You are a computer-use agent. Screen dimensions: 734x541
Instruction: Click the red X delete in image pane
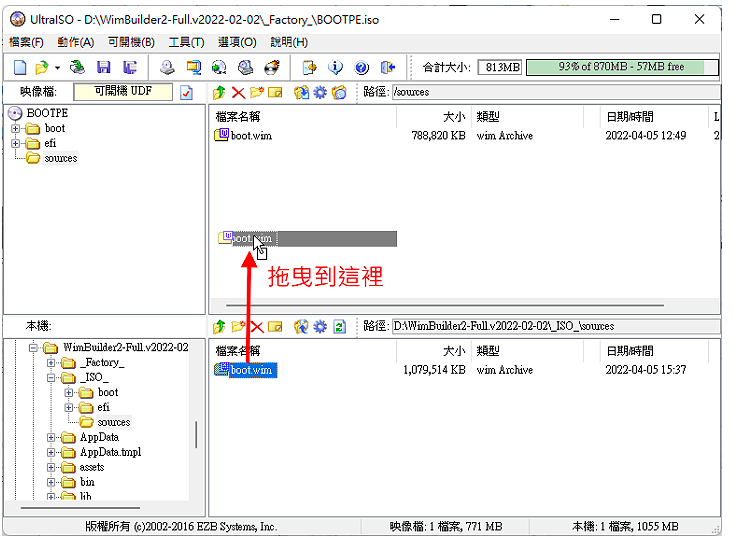coord(238,92)
